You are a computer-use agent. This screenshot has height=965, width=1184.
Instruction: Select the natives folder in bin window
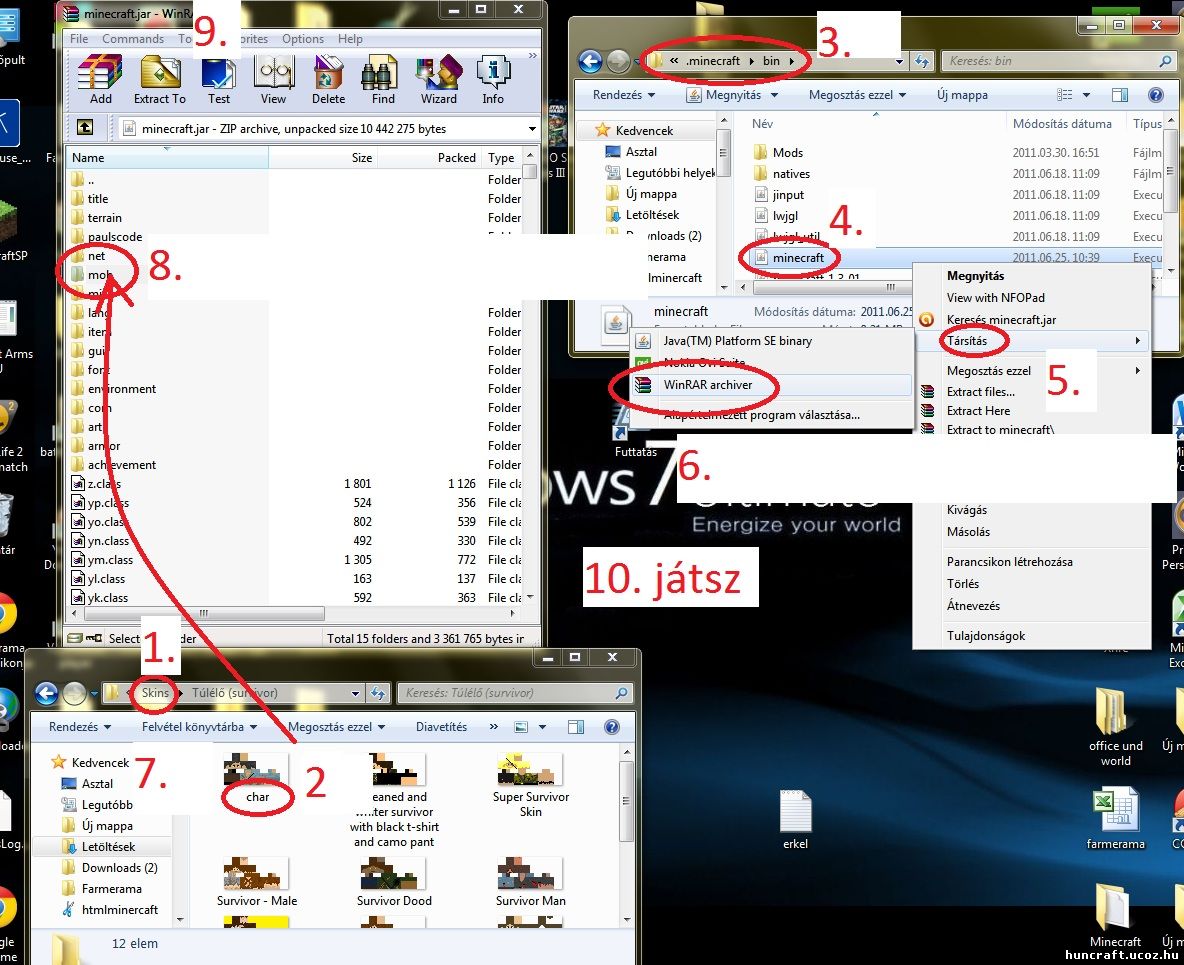tap(782, 174)
